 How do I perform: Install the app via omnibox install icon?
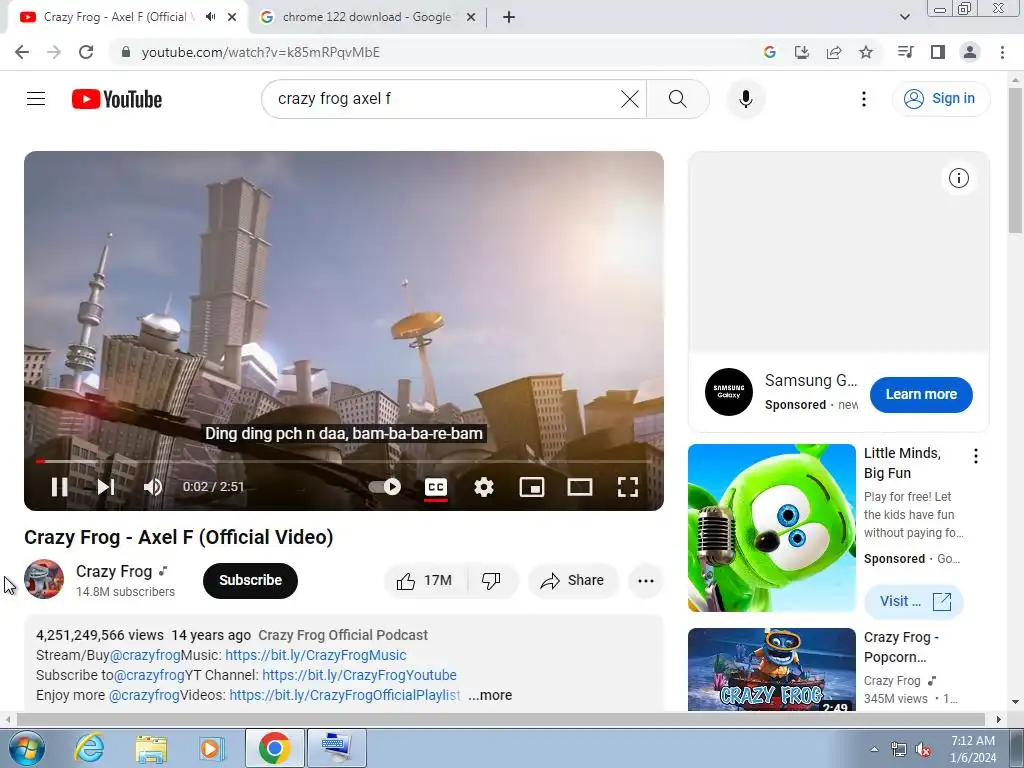tap(801, 52)
